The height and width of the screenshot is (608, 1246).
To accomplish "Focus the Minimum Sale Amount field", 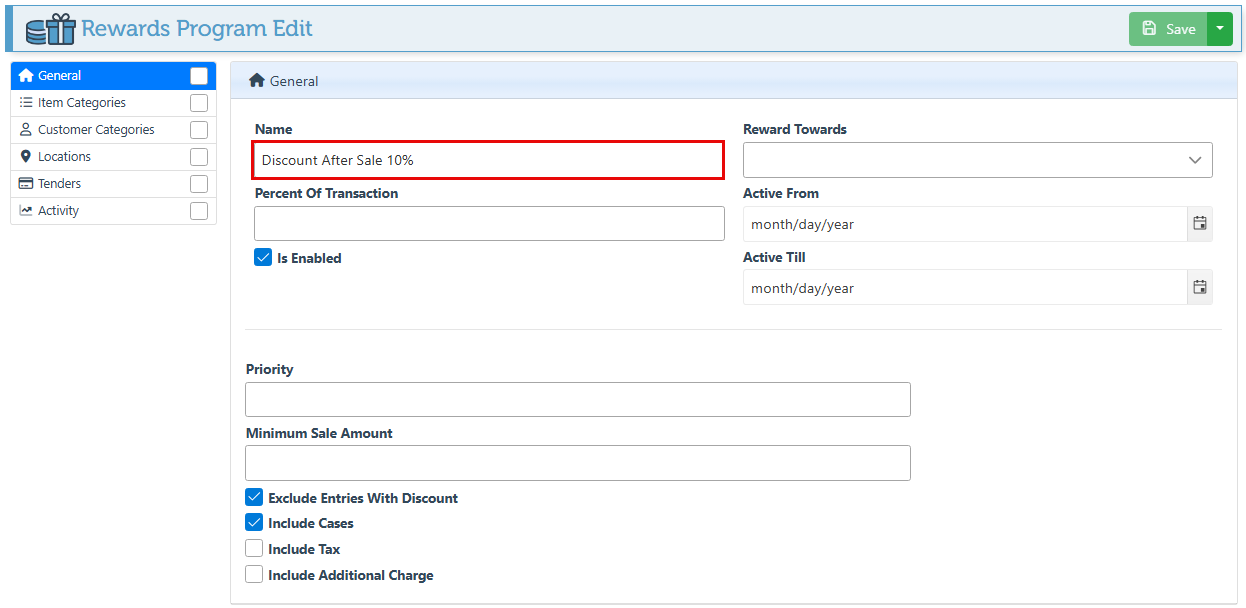I will (577, 463).
